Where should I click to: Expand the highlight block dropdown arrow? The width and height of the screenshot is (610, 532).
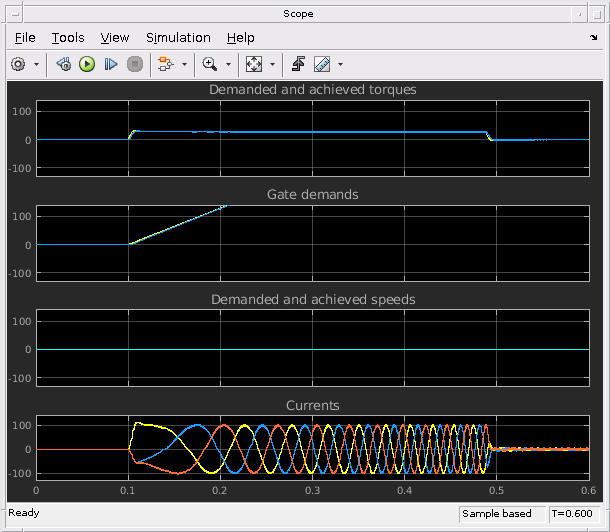(x=182, y=64)
